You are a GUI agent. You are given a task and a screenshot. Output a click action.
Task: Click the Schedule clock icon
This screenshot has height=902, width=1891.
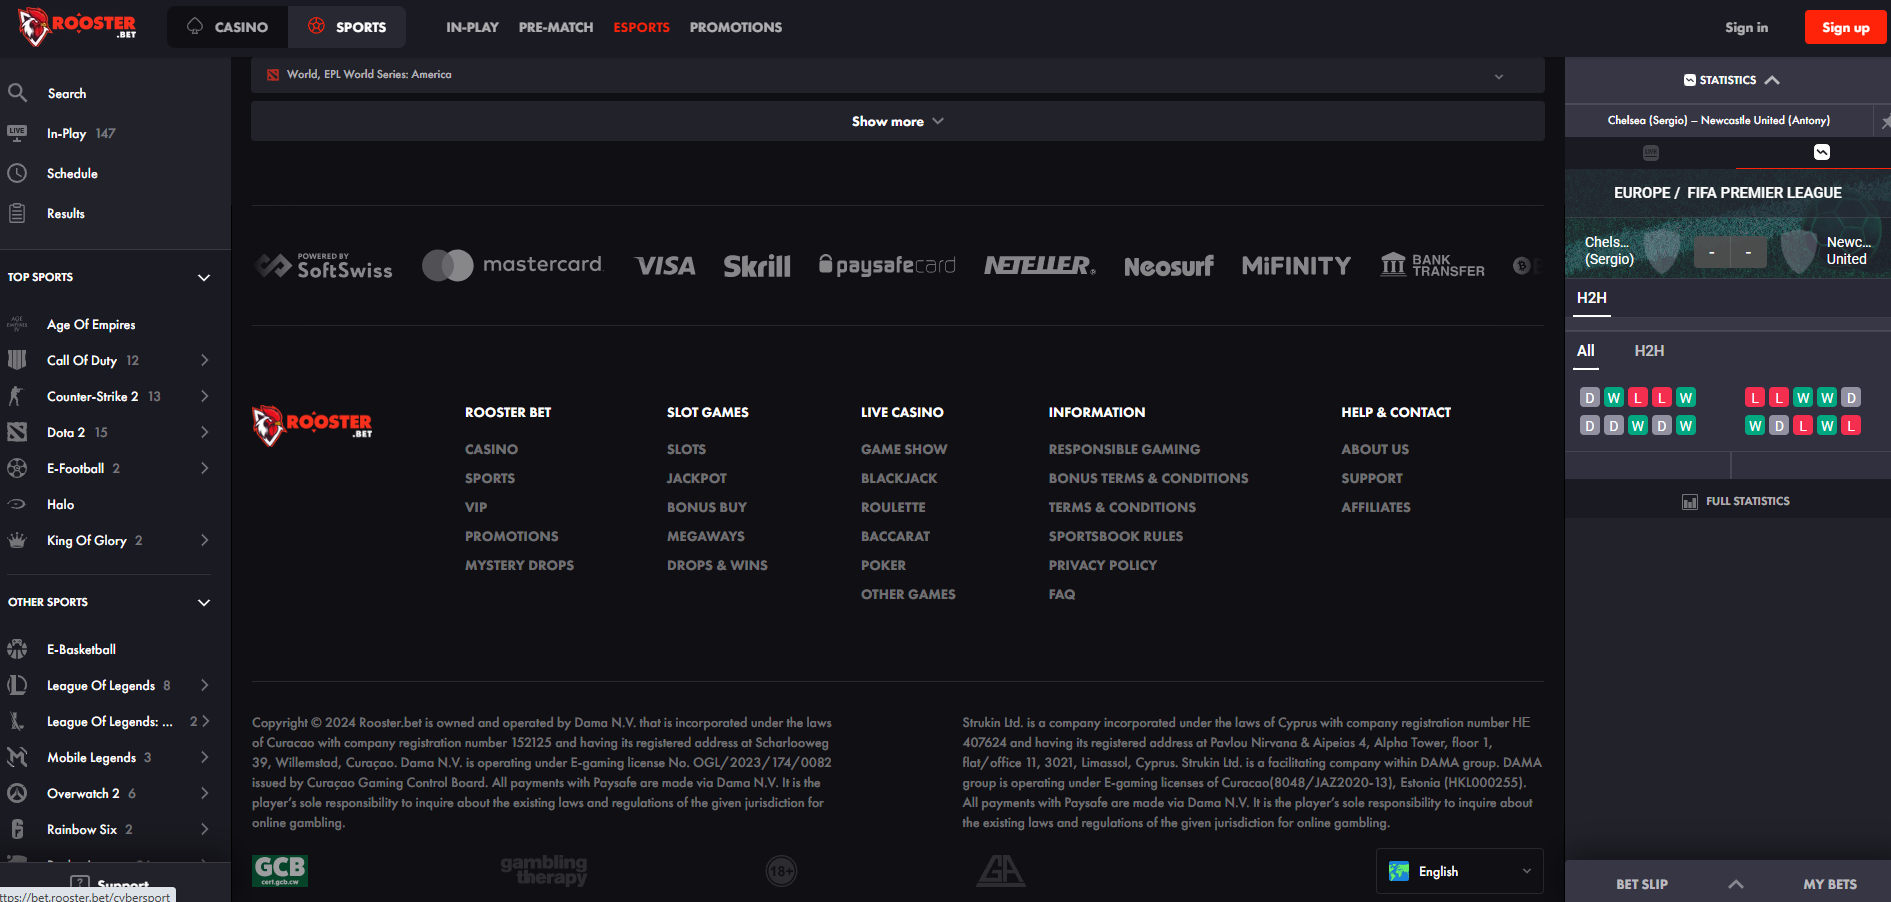coord(17,173)
